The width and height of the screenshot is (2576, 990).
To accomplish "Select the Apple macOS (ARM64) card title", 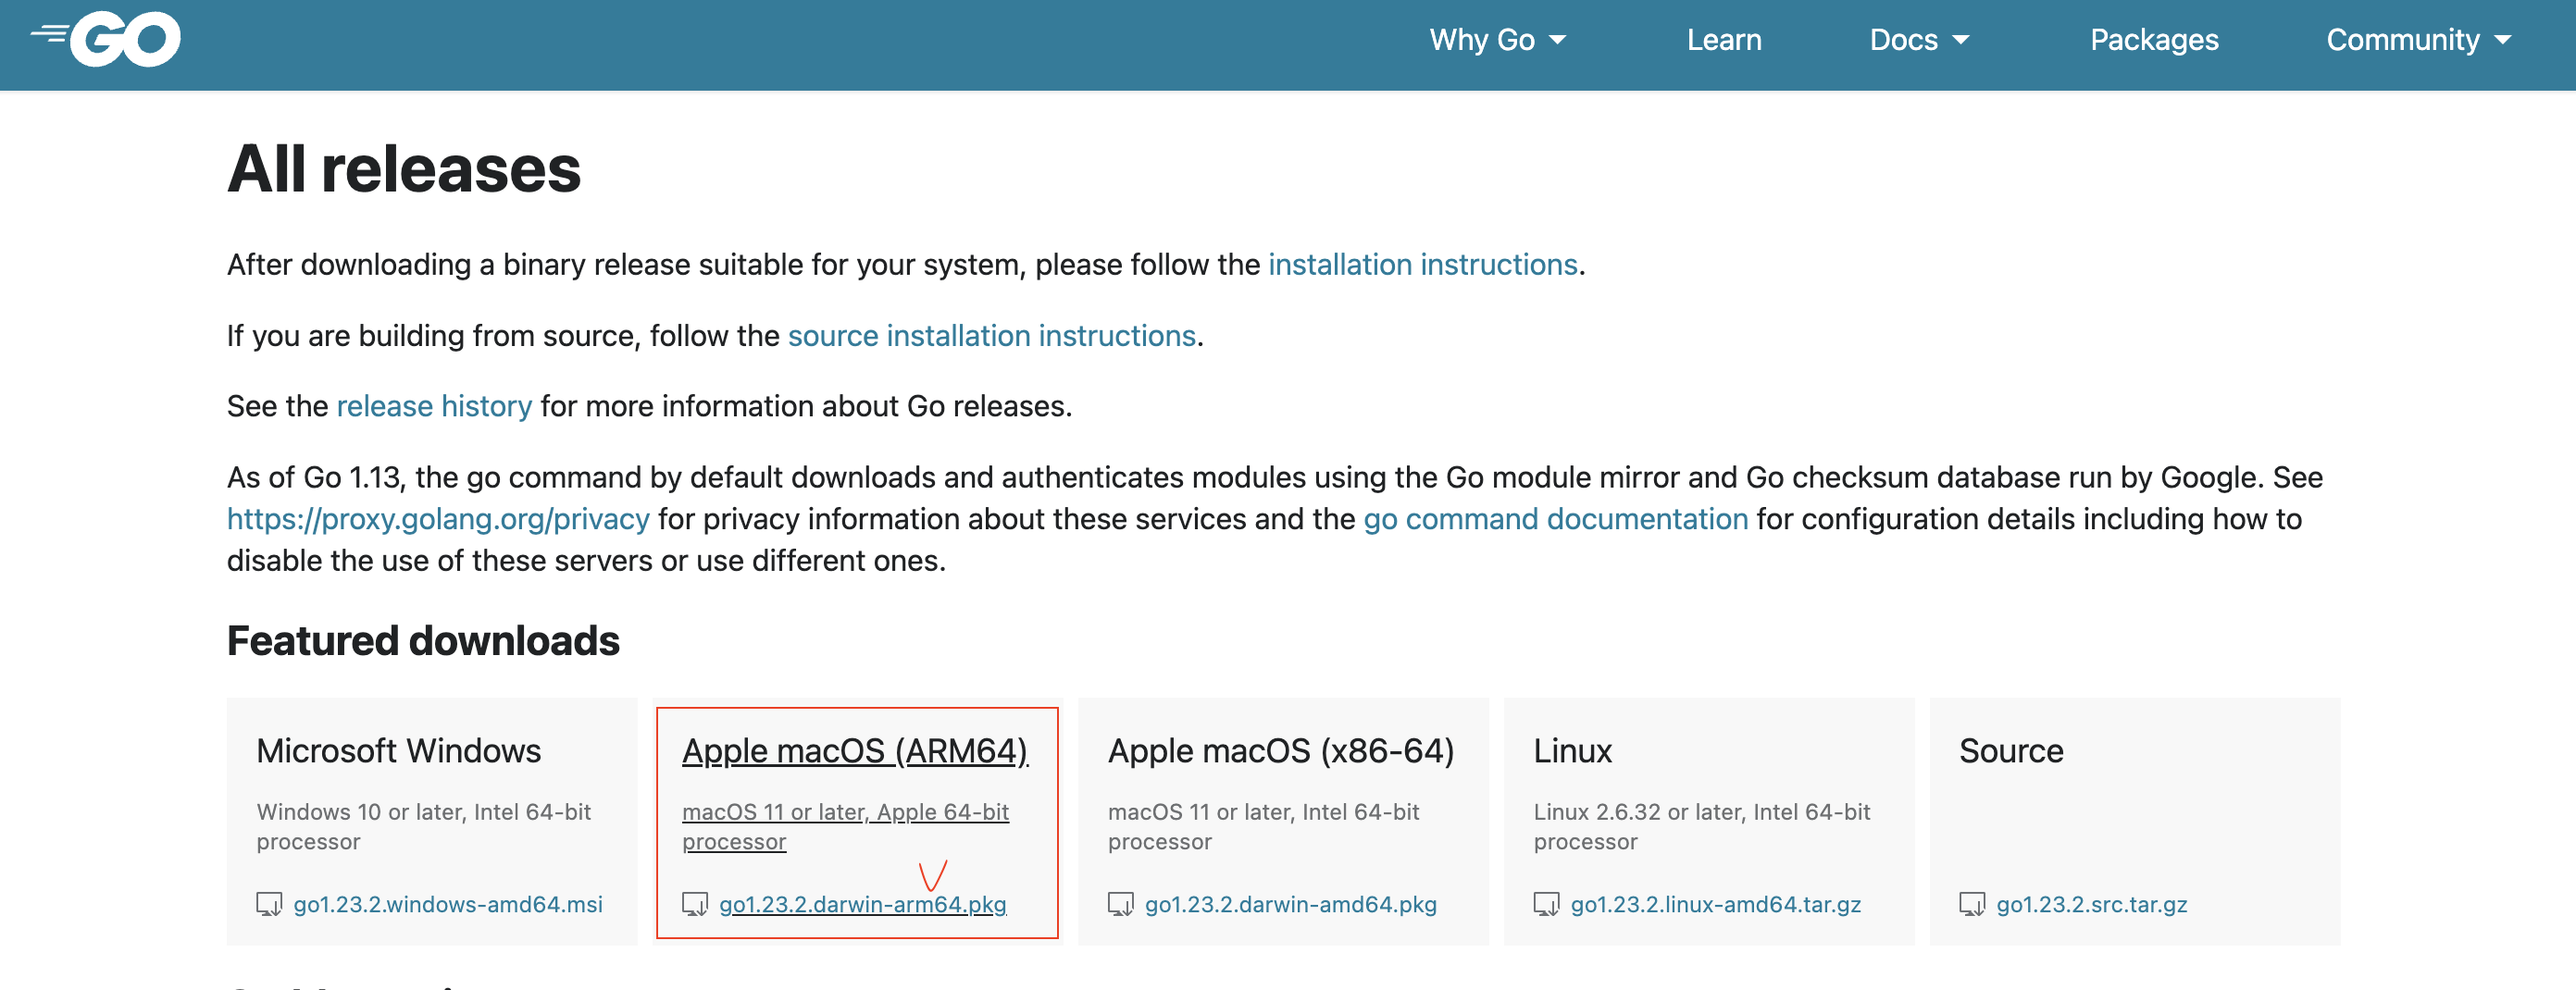I will (x=855, y=751).
